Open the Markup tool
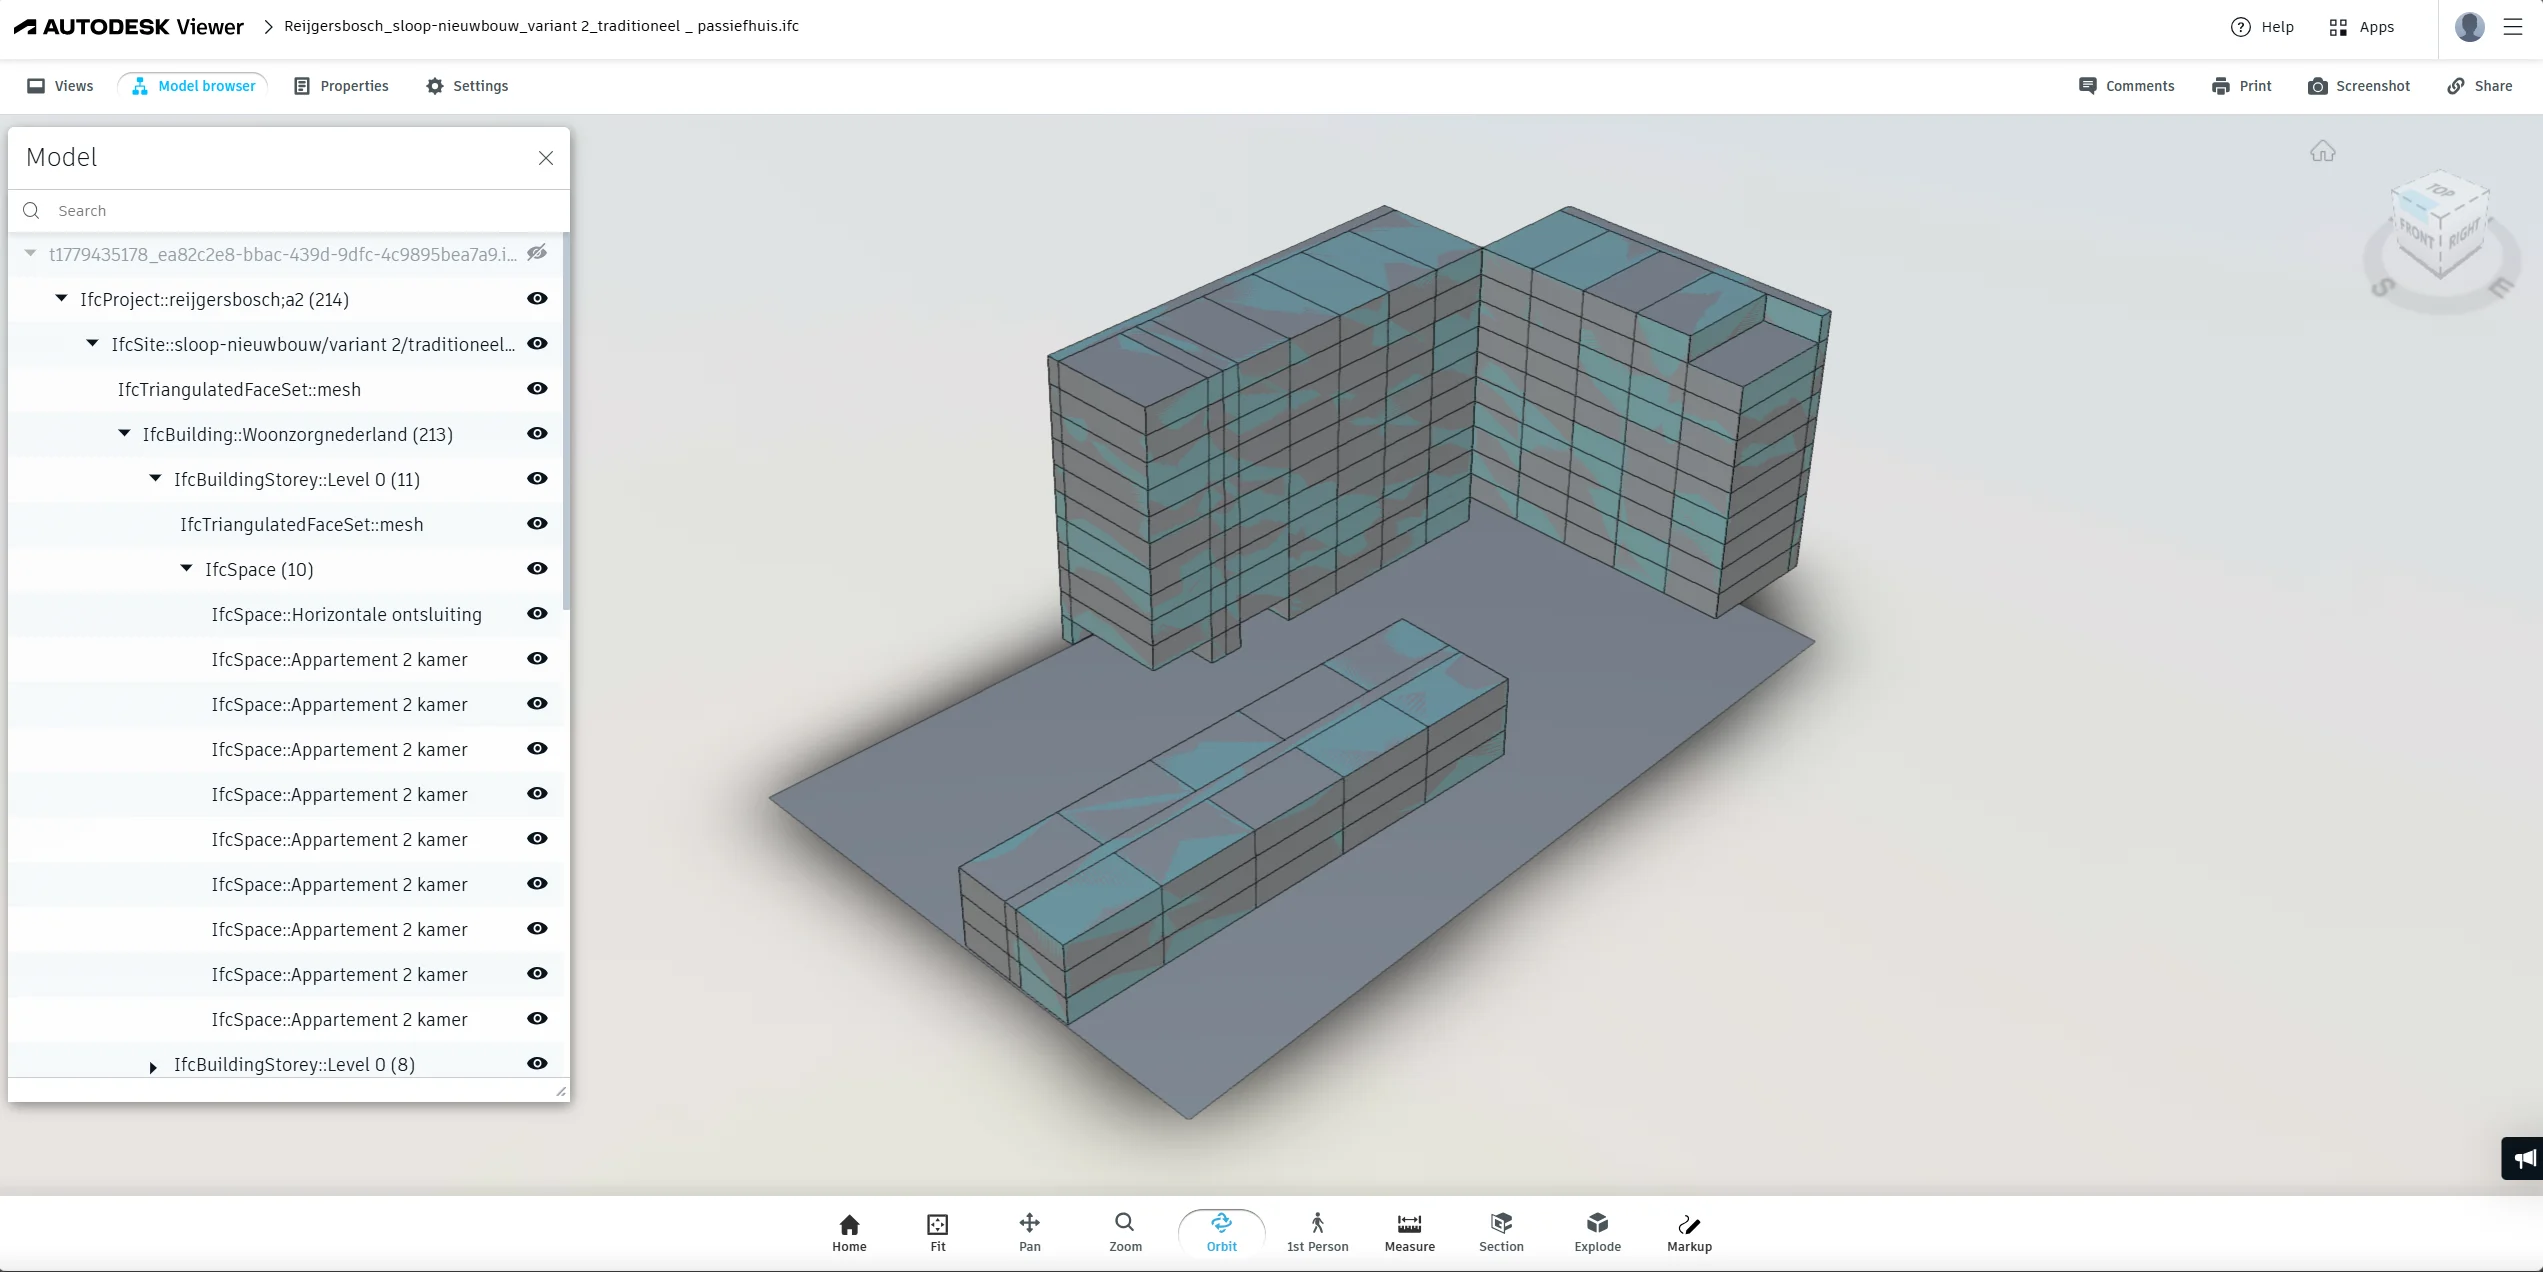Screen dimensions: 2543x1272 click(1689, 1232)
